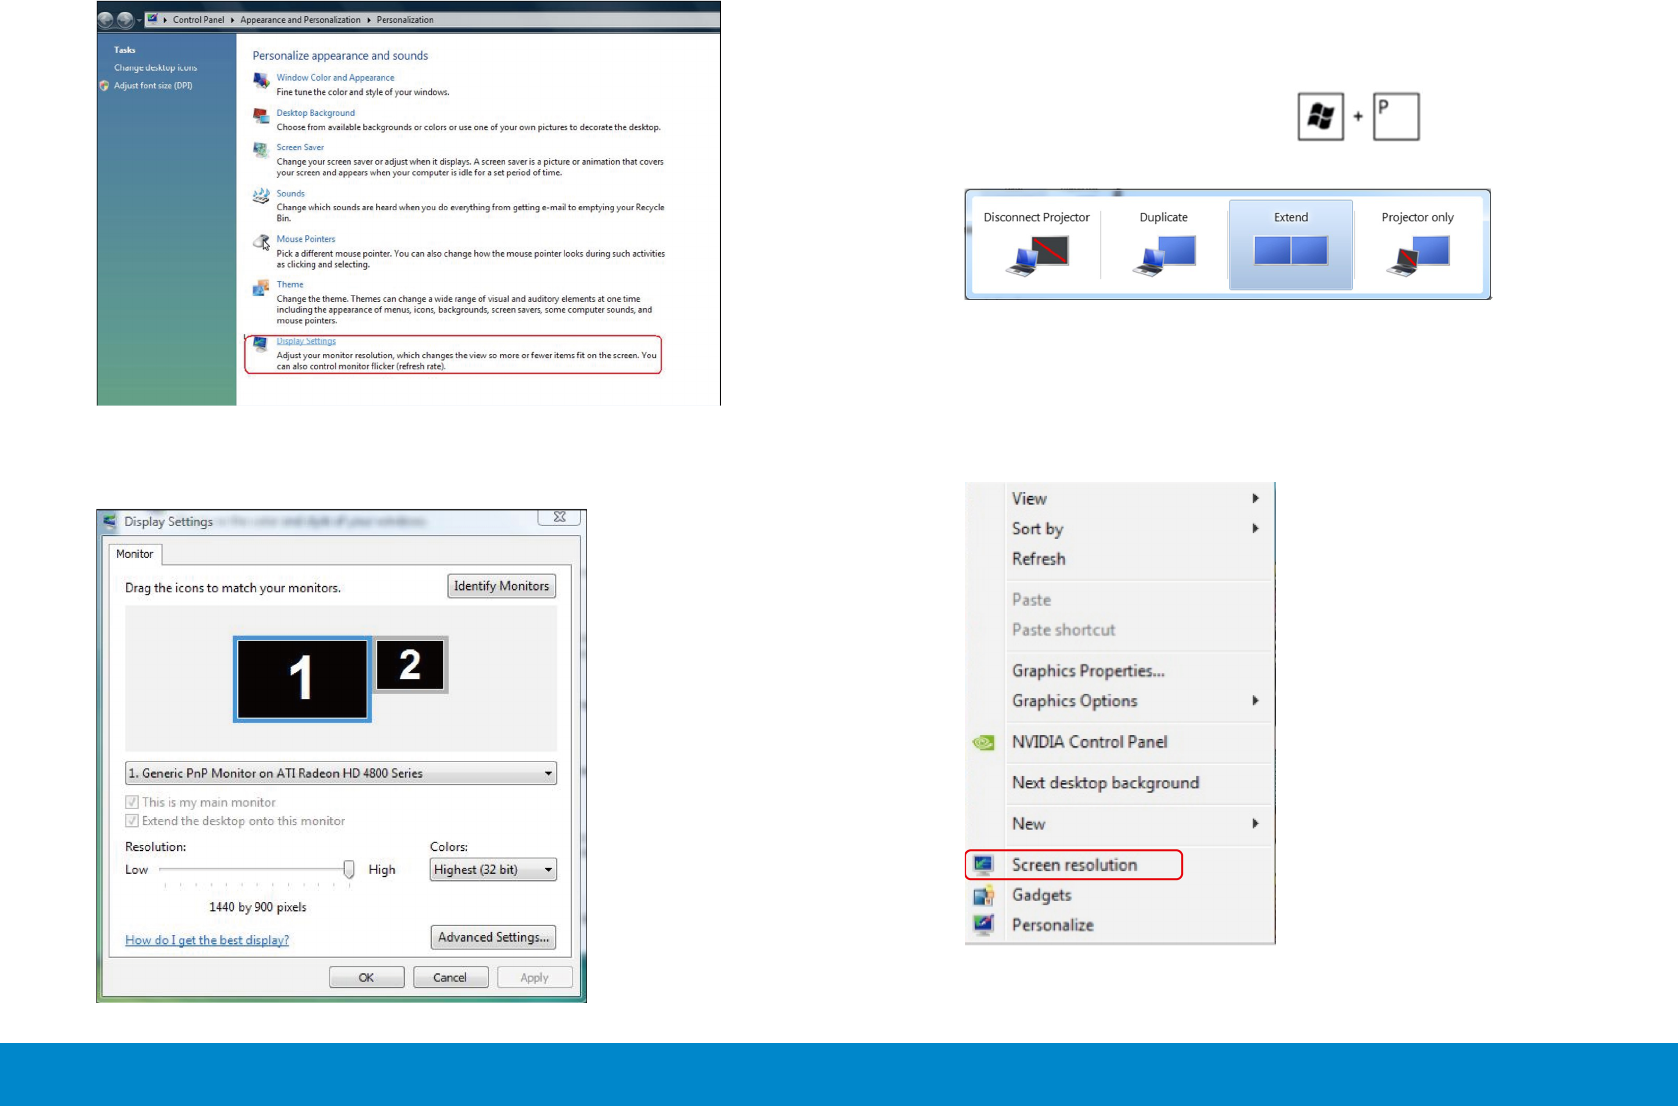Select the Disconnect Projector display icon
This screenshot has width=1678, height=1106.
[1038, 255]
